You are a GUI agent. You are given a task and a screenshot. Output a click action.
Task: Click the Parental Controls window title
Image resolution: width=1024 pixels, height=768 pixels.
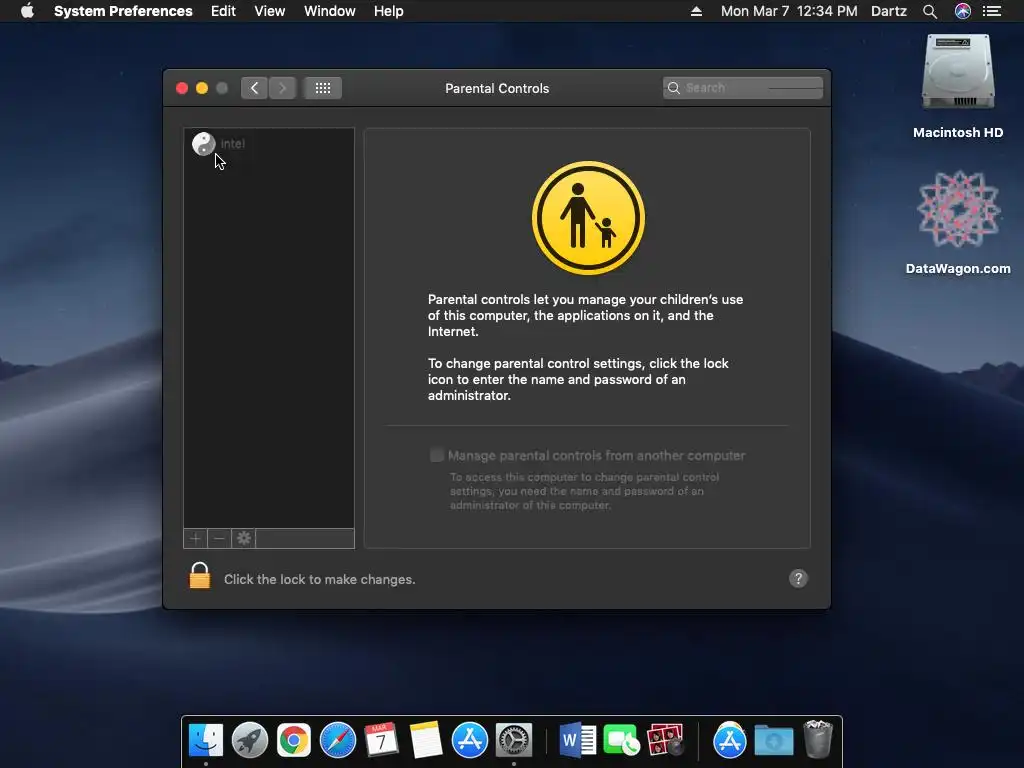point(497,88)
